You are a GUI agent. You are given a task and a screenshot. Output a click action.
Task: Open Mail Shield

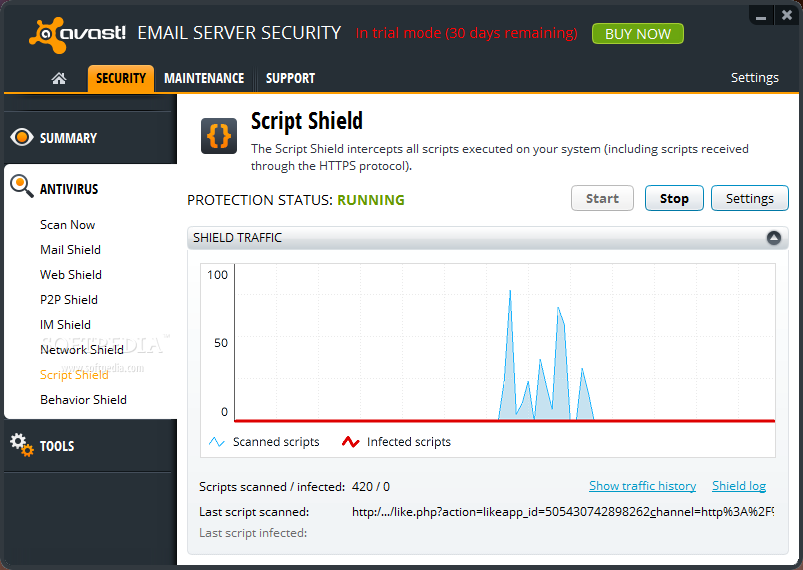click(x=70, y=249)
